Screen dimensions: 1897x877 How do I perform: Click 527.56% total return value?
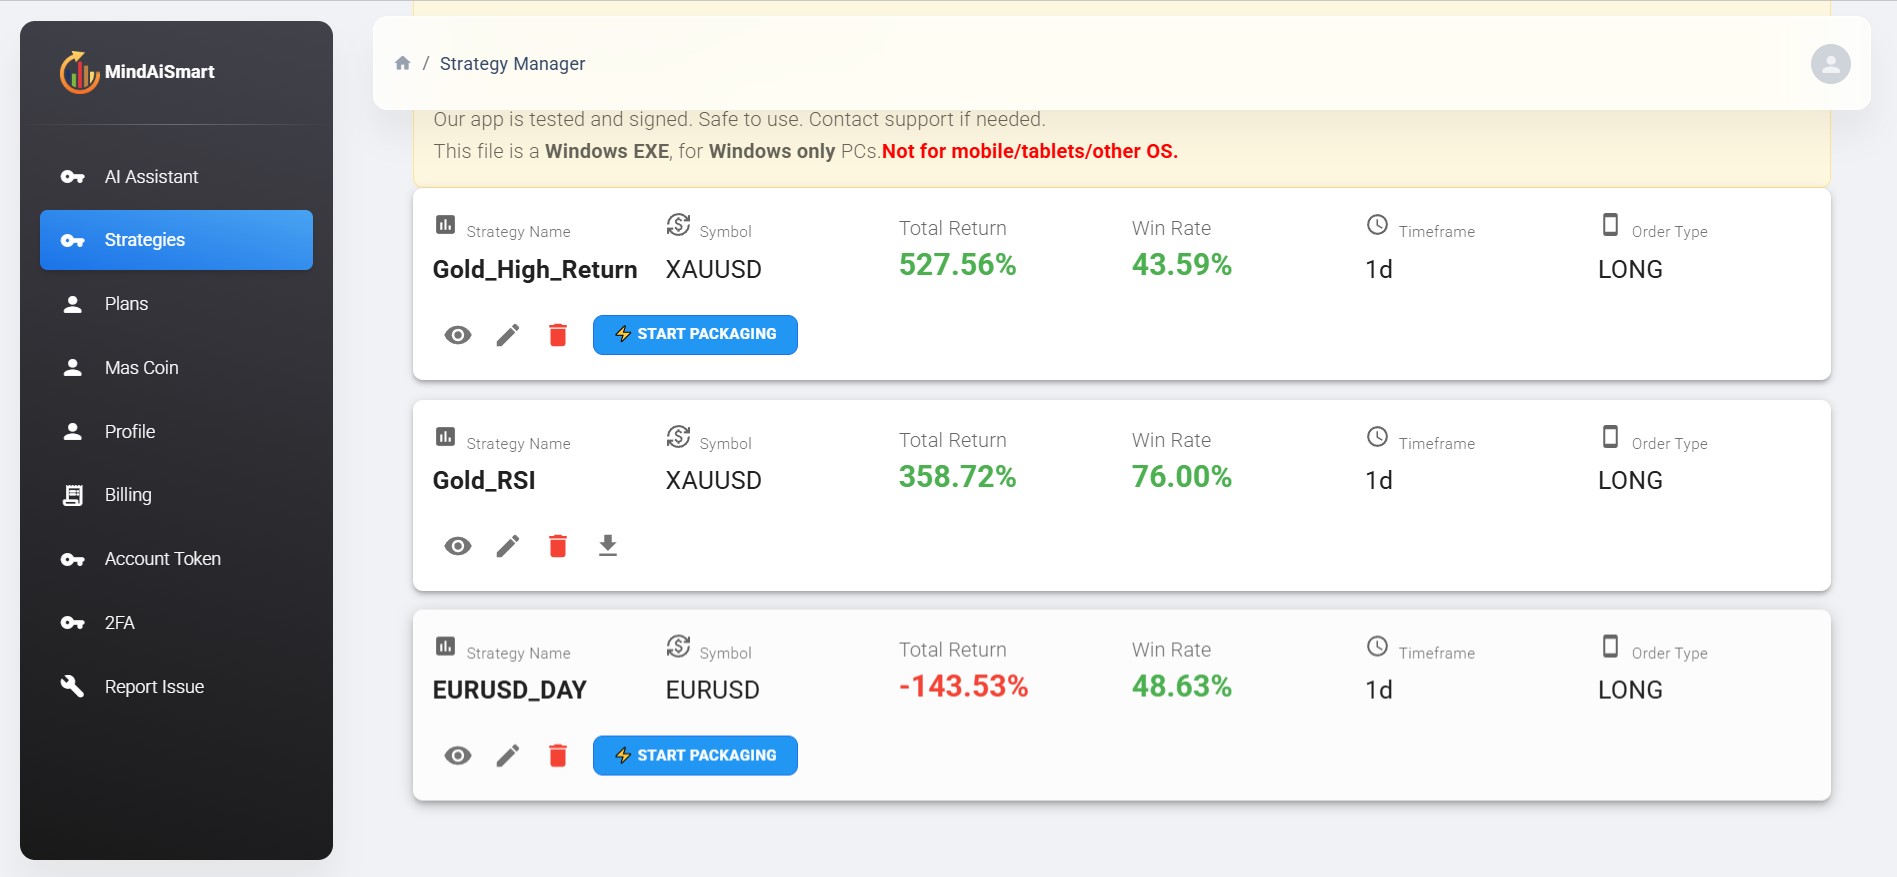(x=957, y=265)
